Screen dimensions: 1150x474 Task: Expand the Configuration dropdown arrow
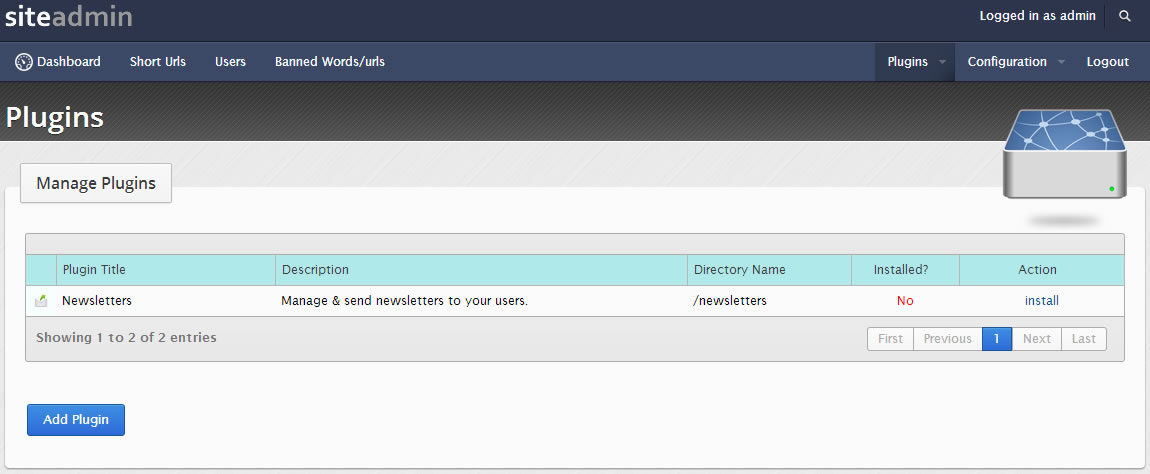coord(1061,62)
